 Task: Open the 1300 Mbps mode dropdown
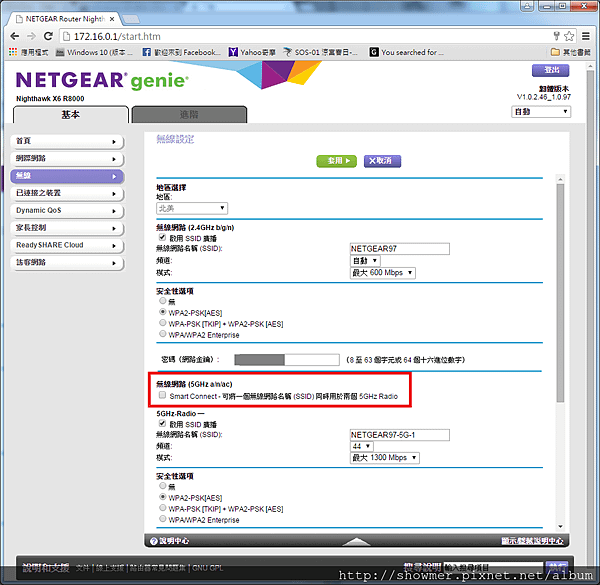[x=385, y=458]
